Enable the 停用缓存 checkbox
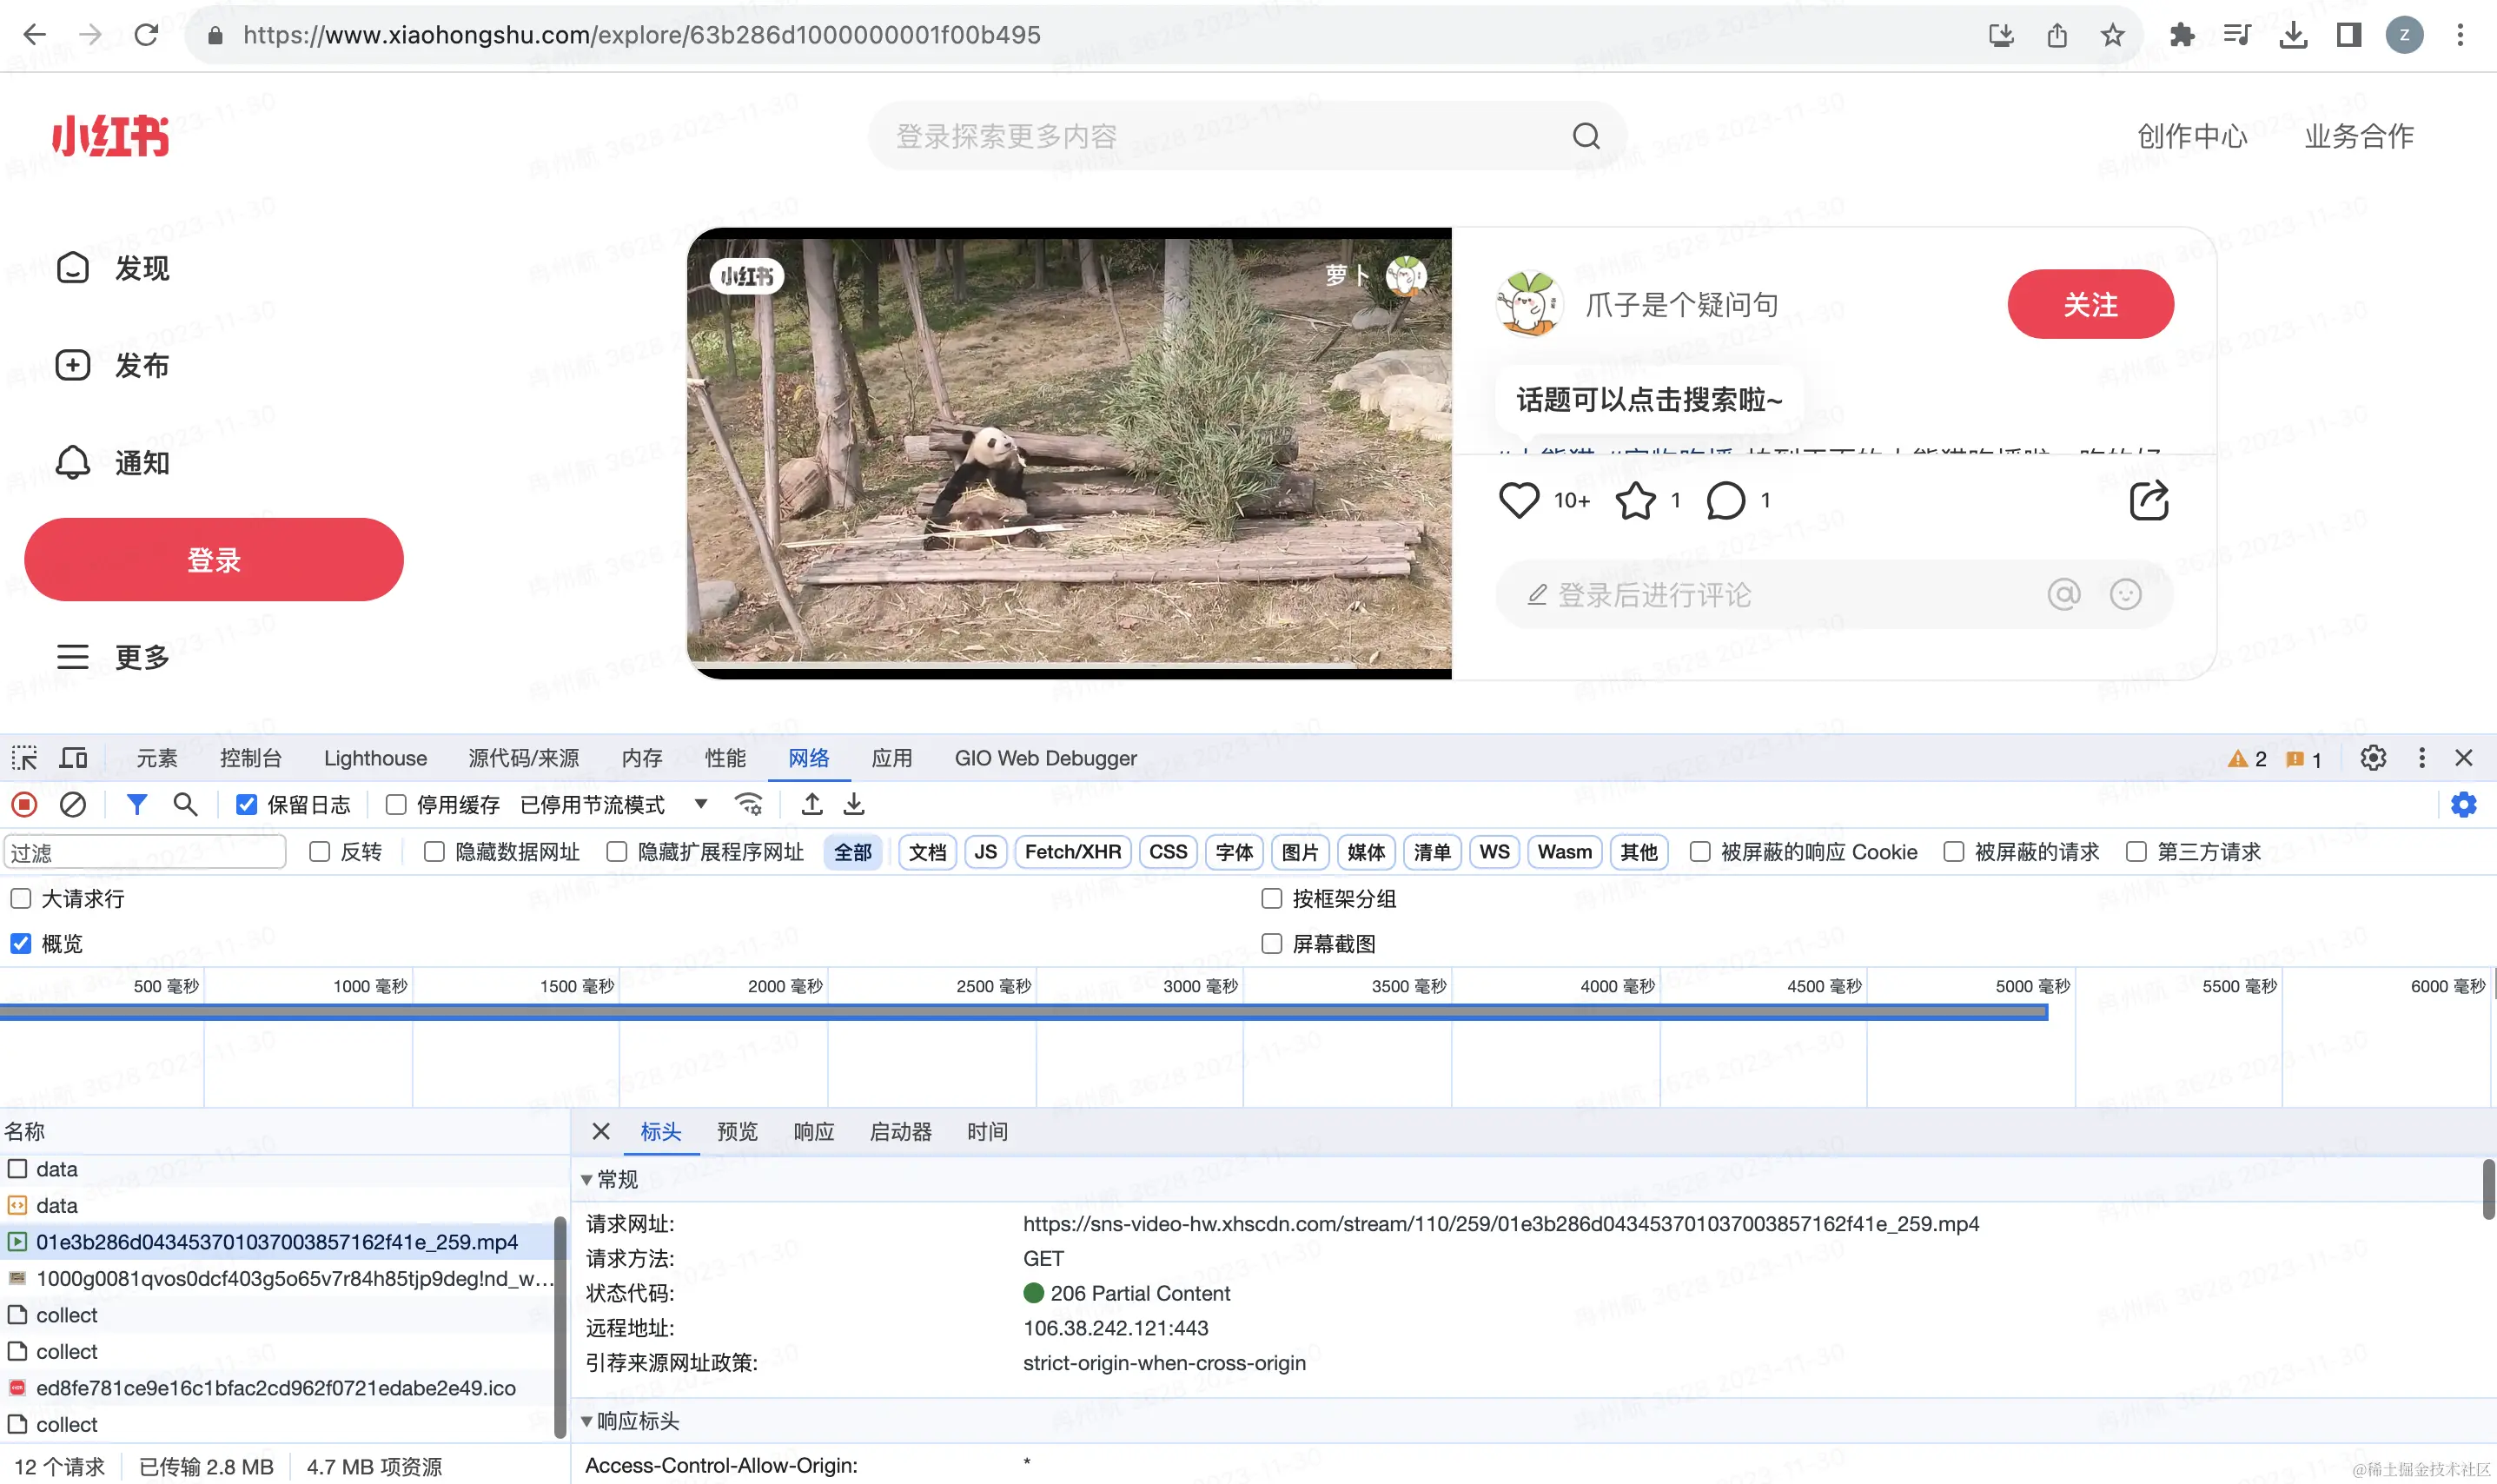 coord(396,805)
